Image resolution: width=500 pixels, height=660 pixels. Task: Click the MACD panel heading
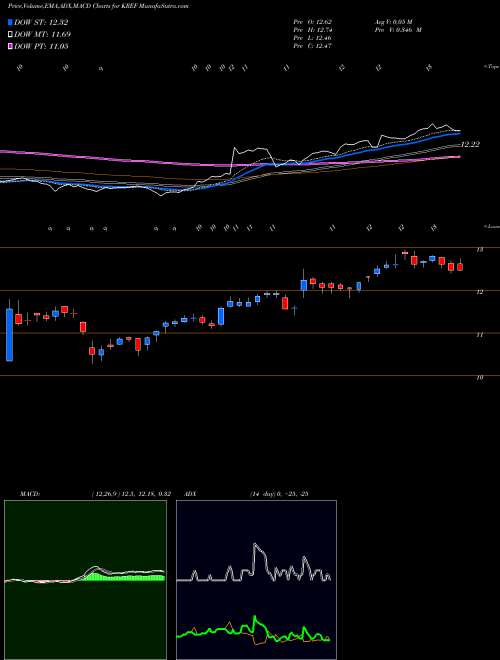pyautogui.click(x=30, y=494)
